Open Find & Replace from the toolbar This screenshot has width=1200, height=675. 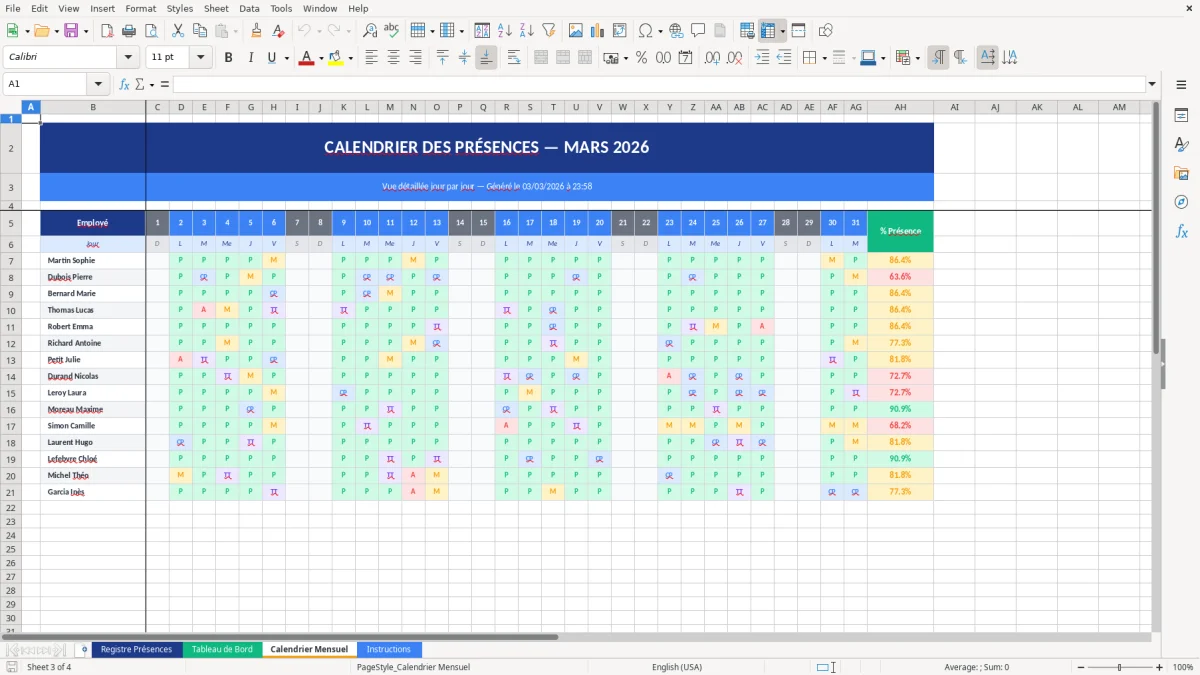[x=370, y=31]
